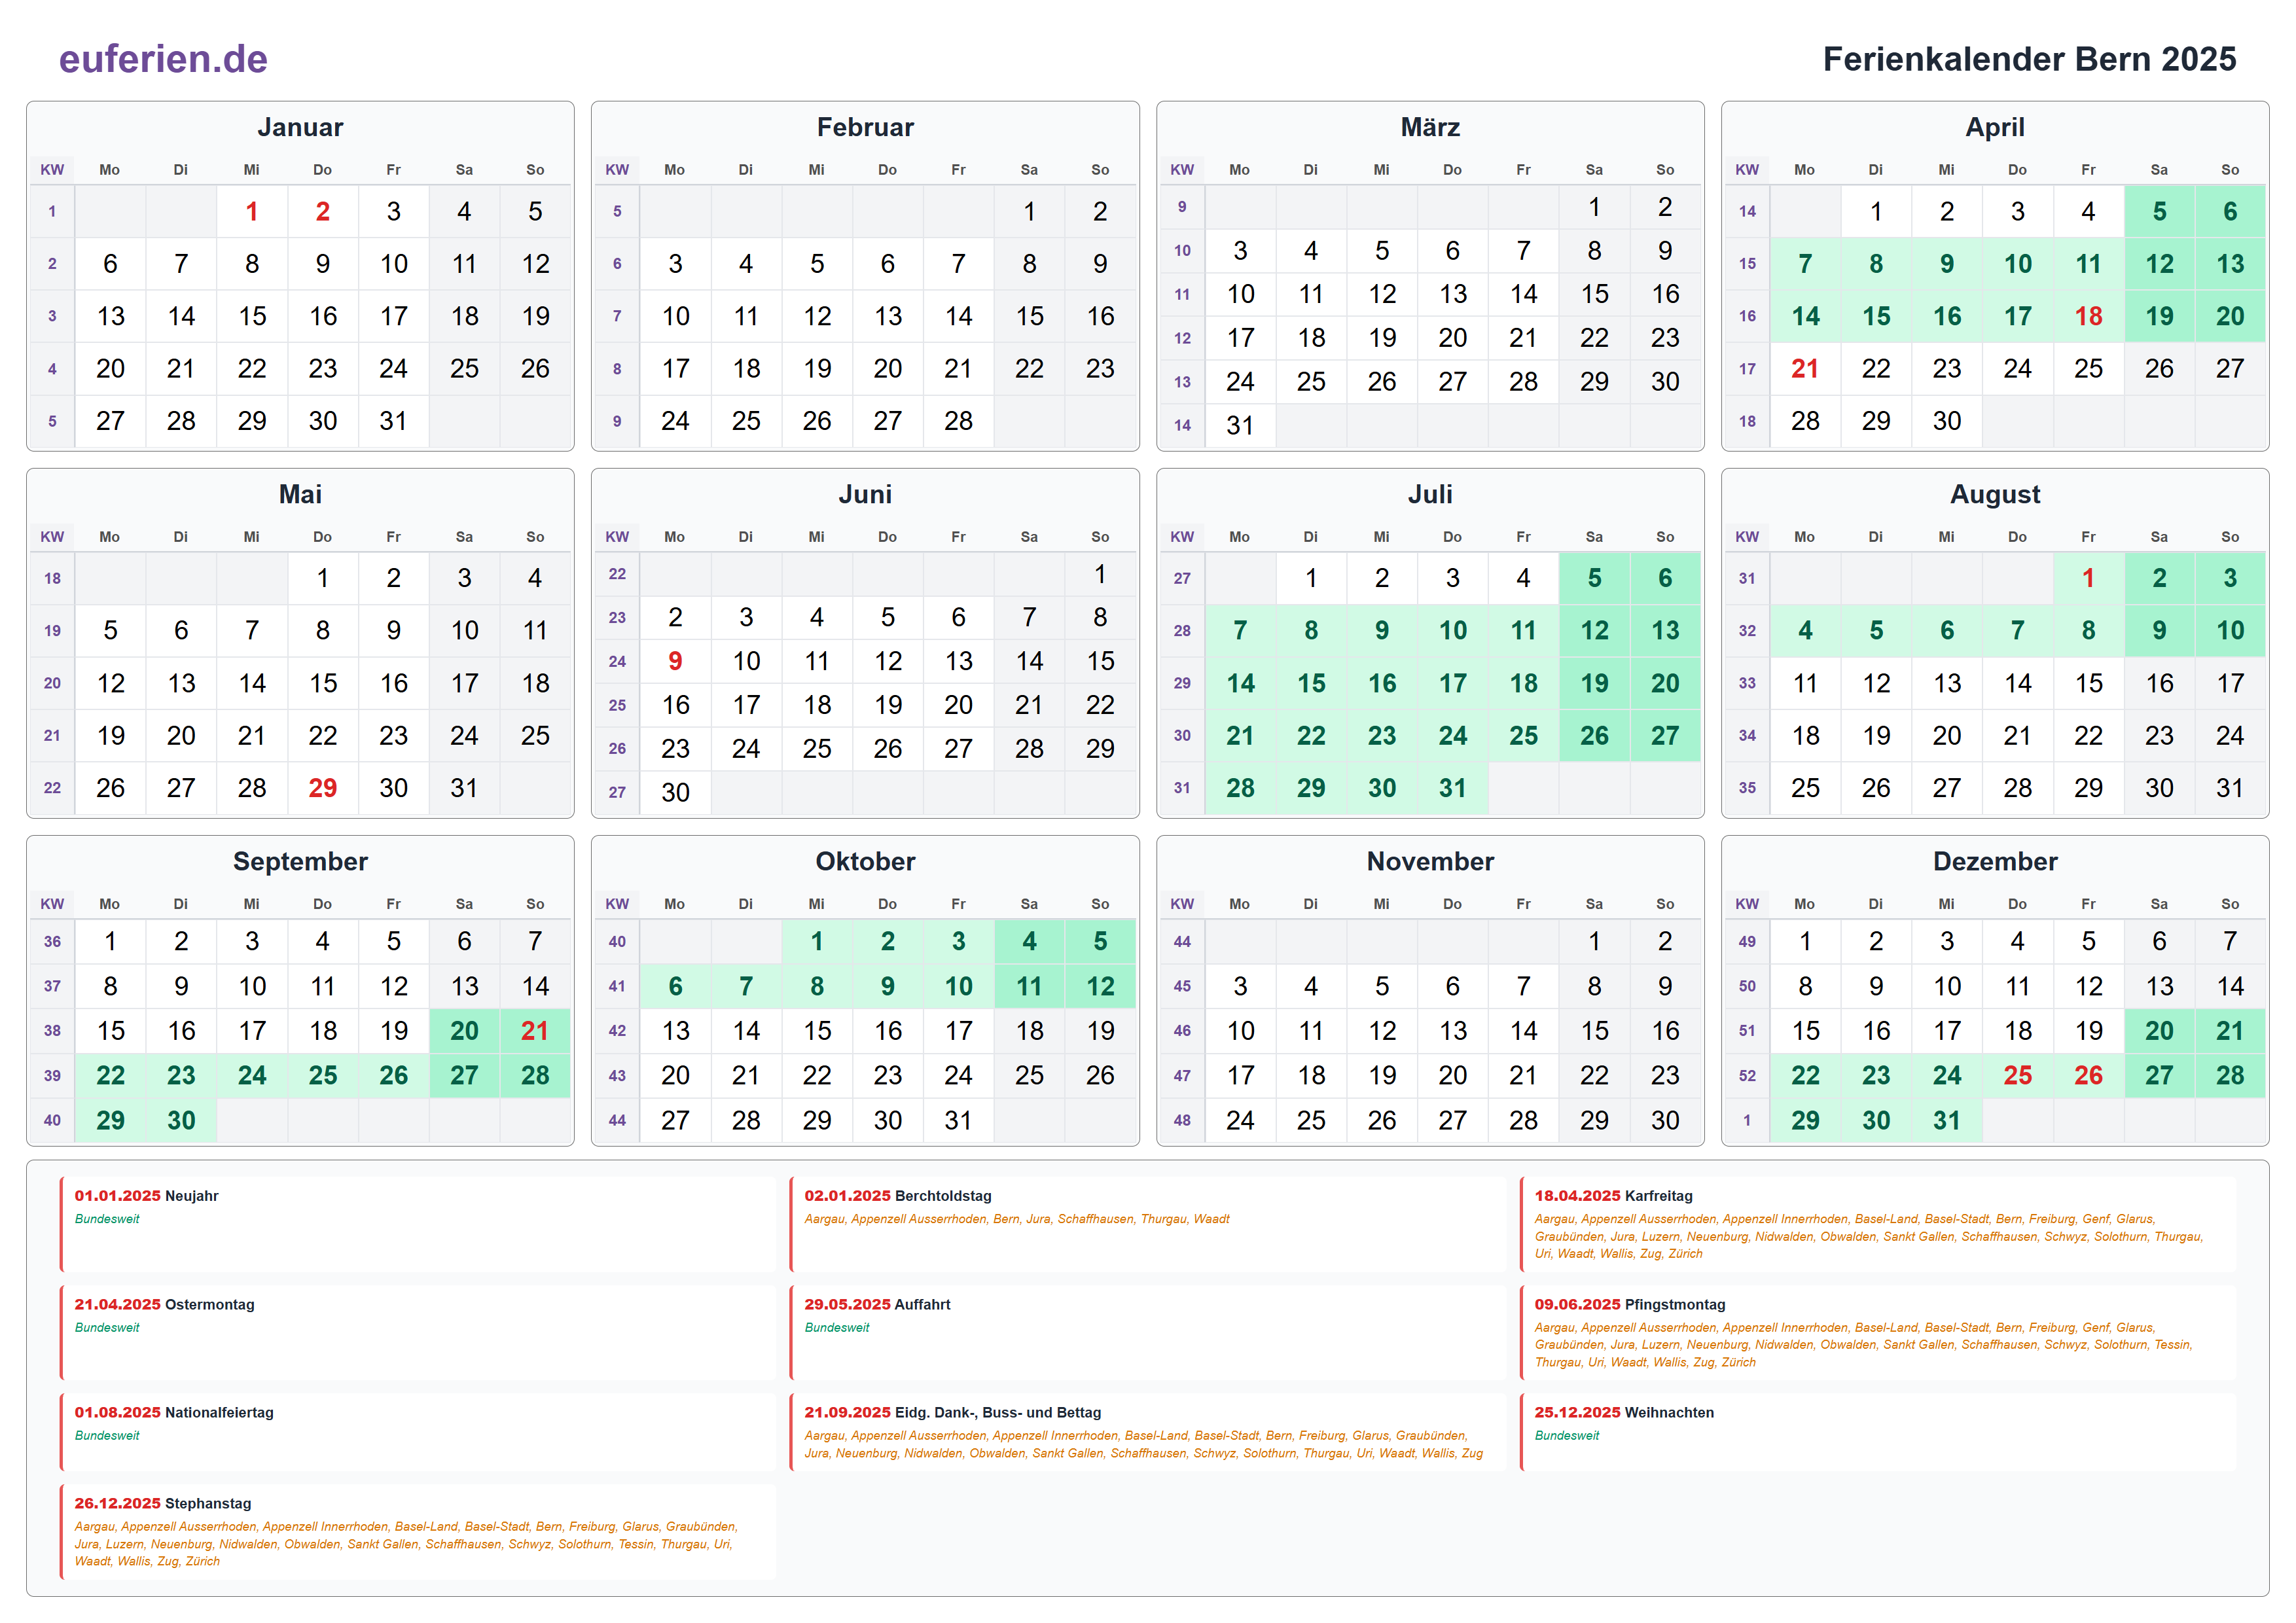The height and width of the screenshot is (1623, 2296).
Task: Click May 31 in Mai calendar
Action: coord(464,788)
